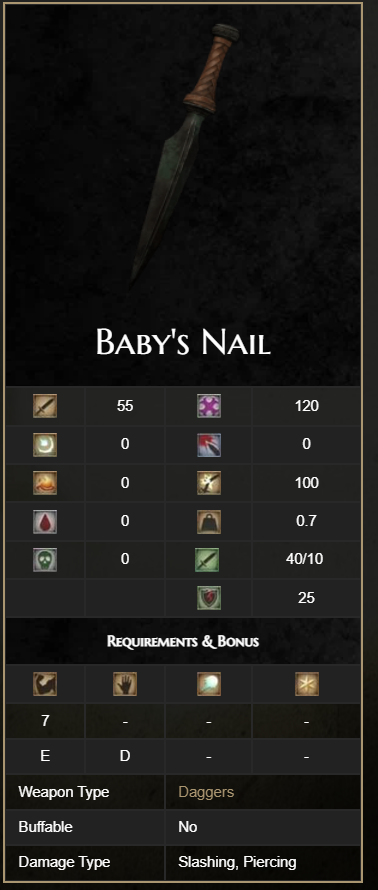The height and width of the screenshot is (890, 378).
Task: Click the counter strength icon beside 0
Action: (x=209, y=444)
